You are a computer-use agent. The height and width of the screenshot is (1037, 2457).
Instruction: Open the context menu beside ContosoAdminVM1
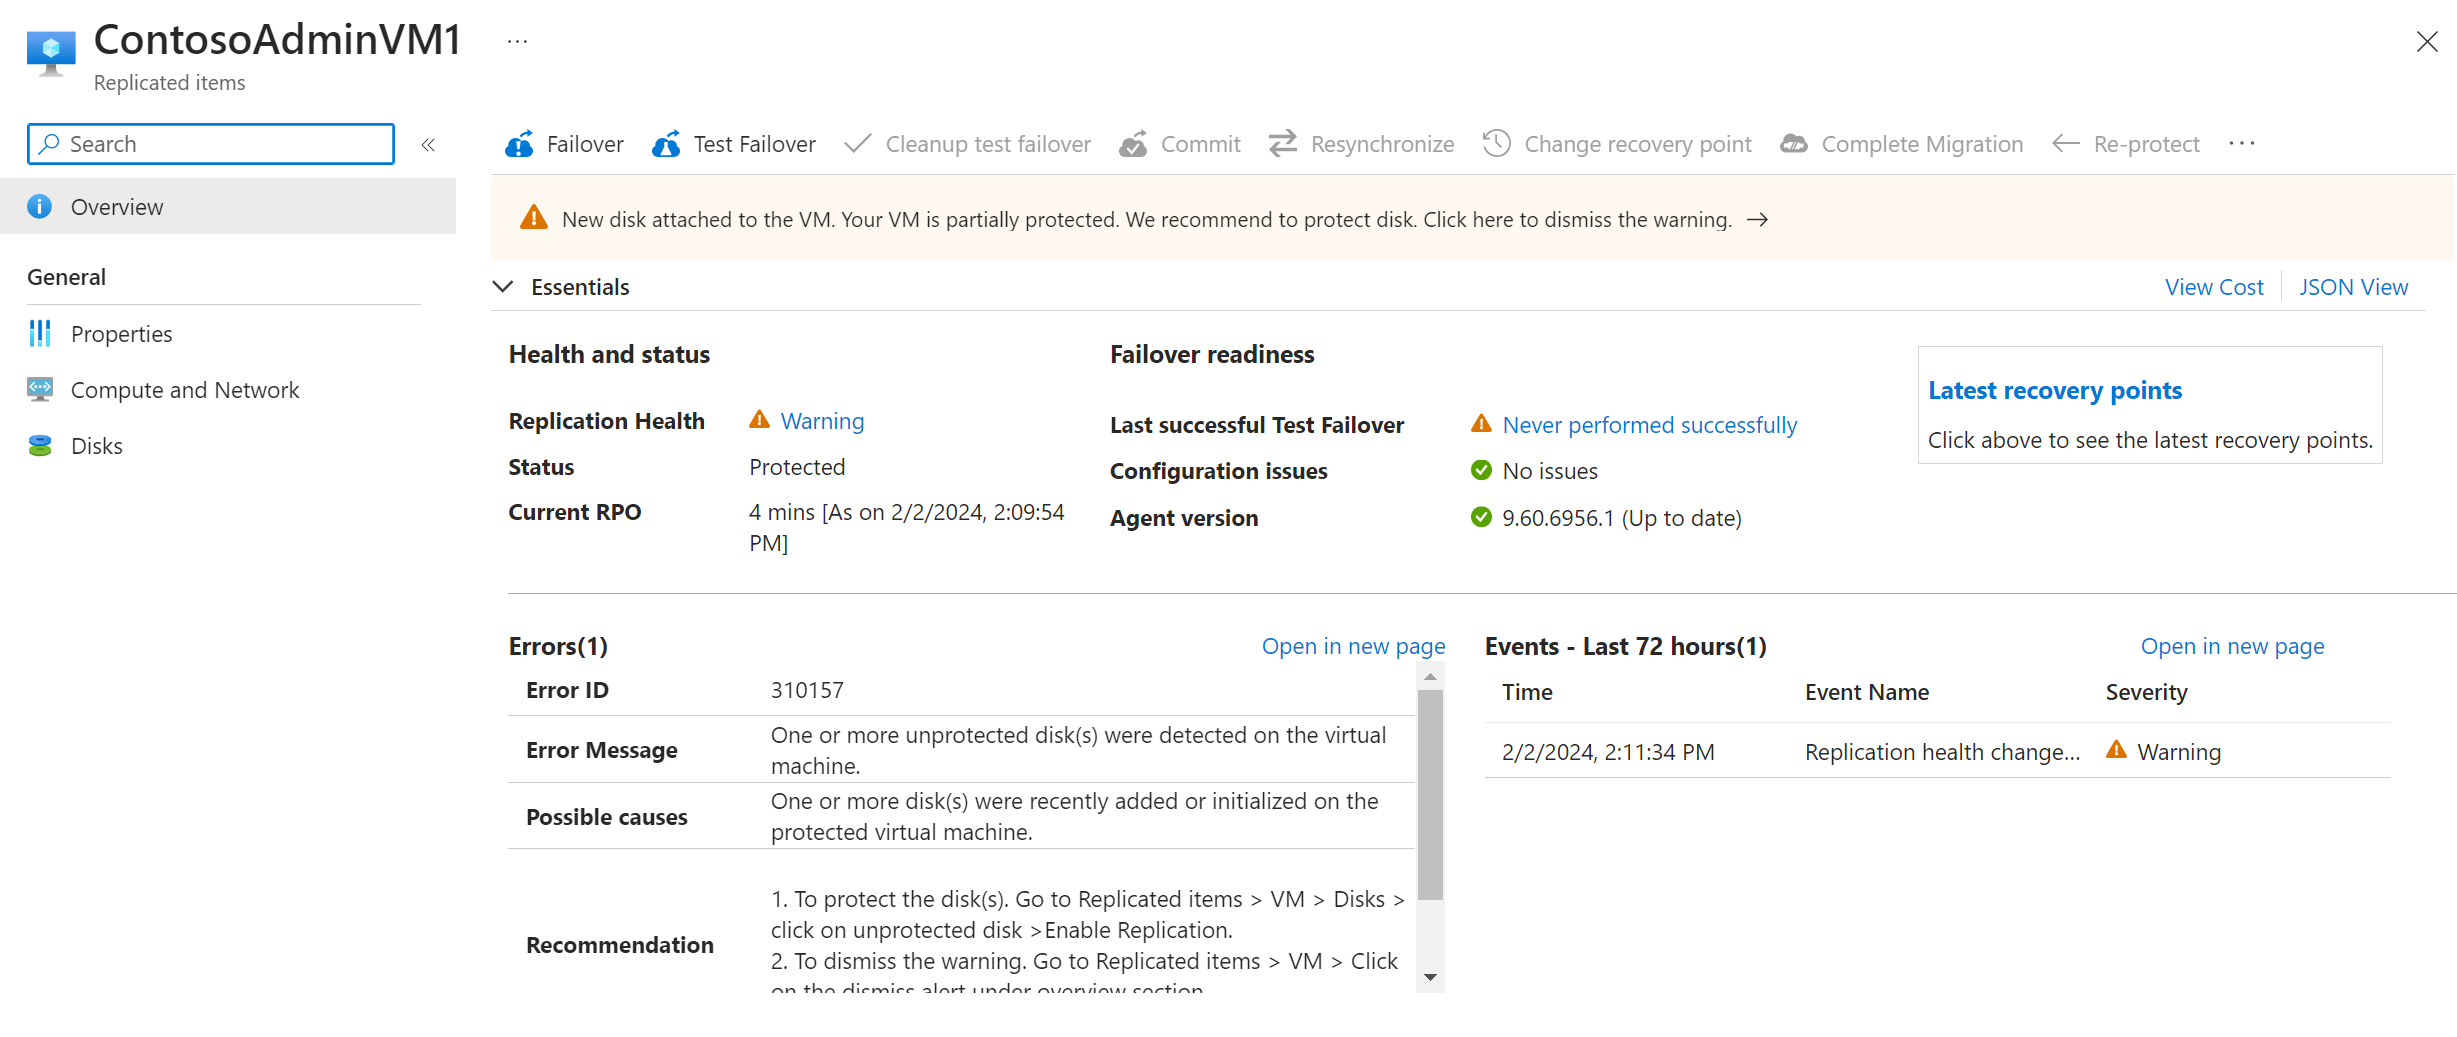[517, 40]
